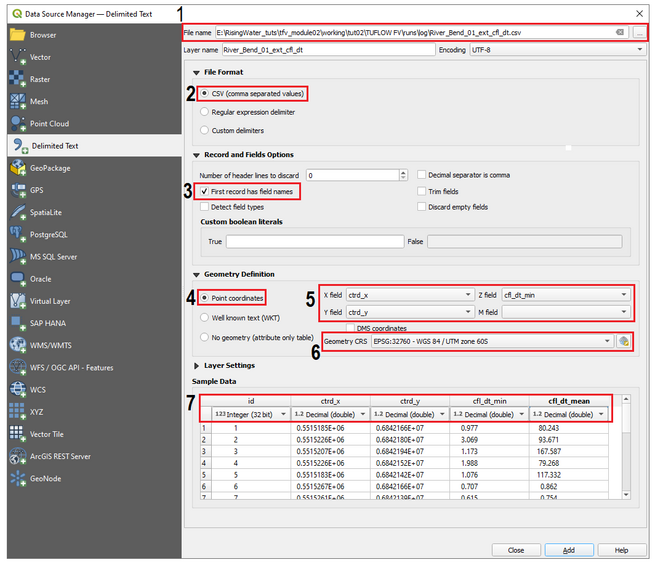
Task: Expand the Layer Settings section
Action: [x=197, y=365]
